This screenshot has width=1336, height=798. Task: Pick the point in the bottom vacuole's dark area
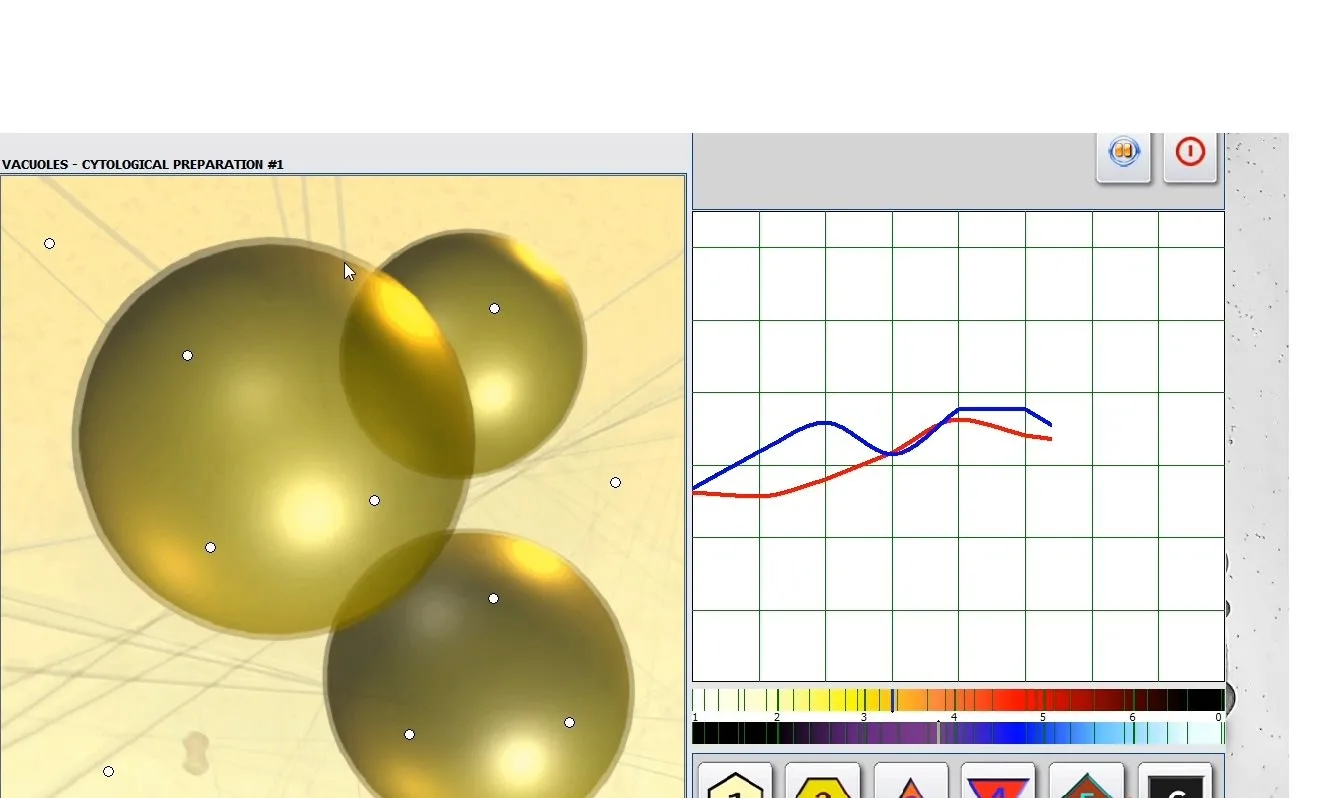click(493, 599)
